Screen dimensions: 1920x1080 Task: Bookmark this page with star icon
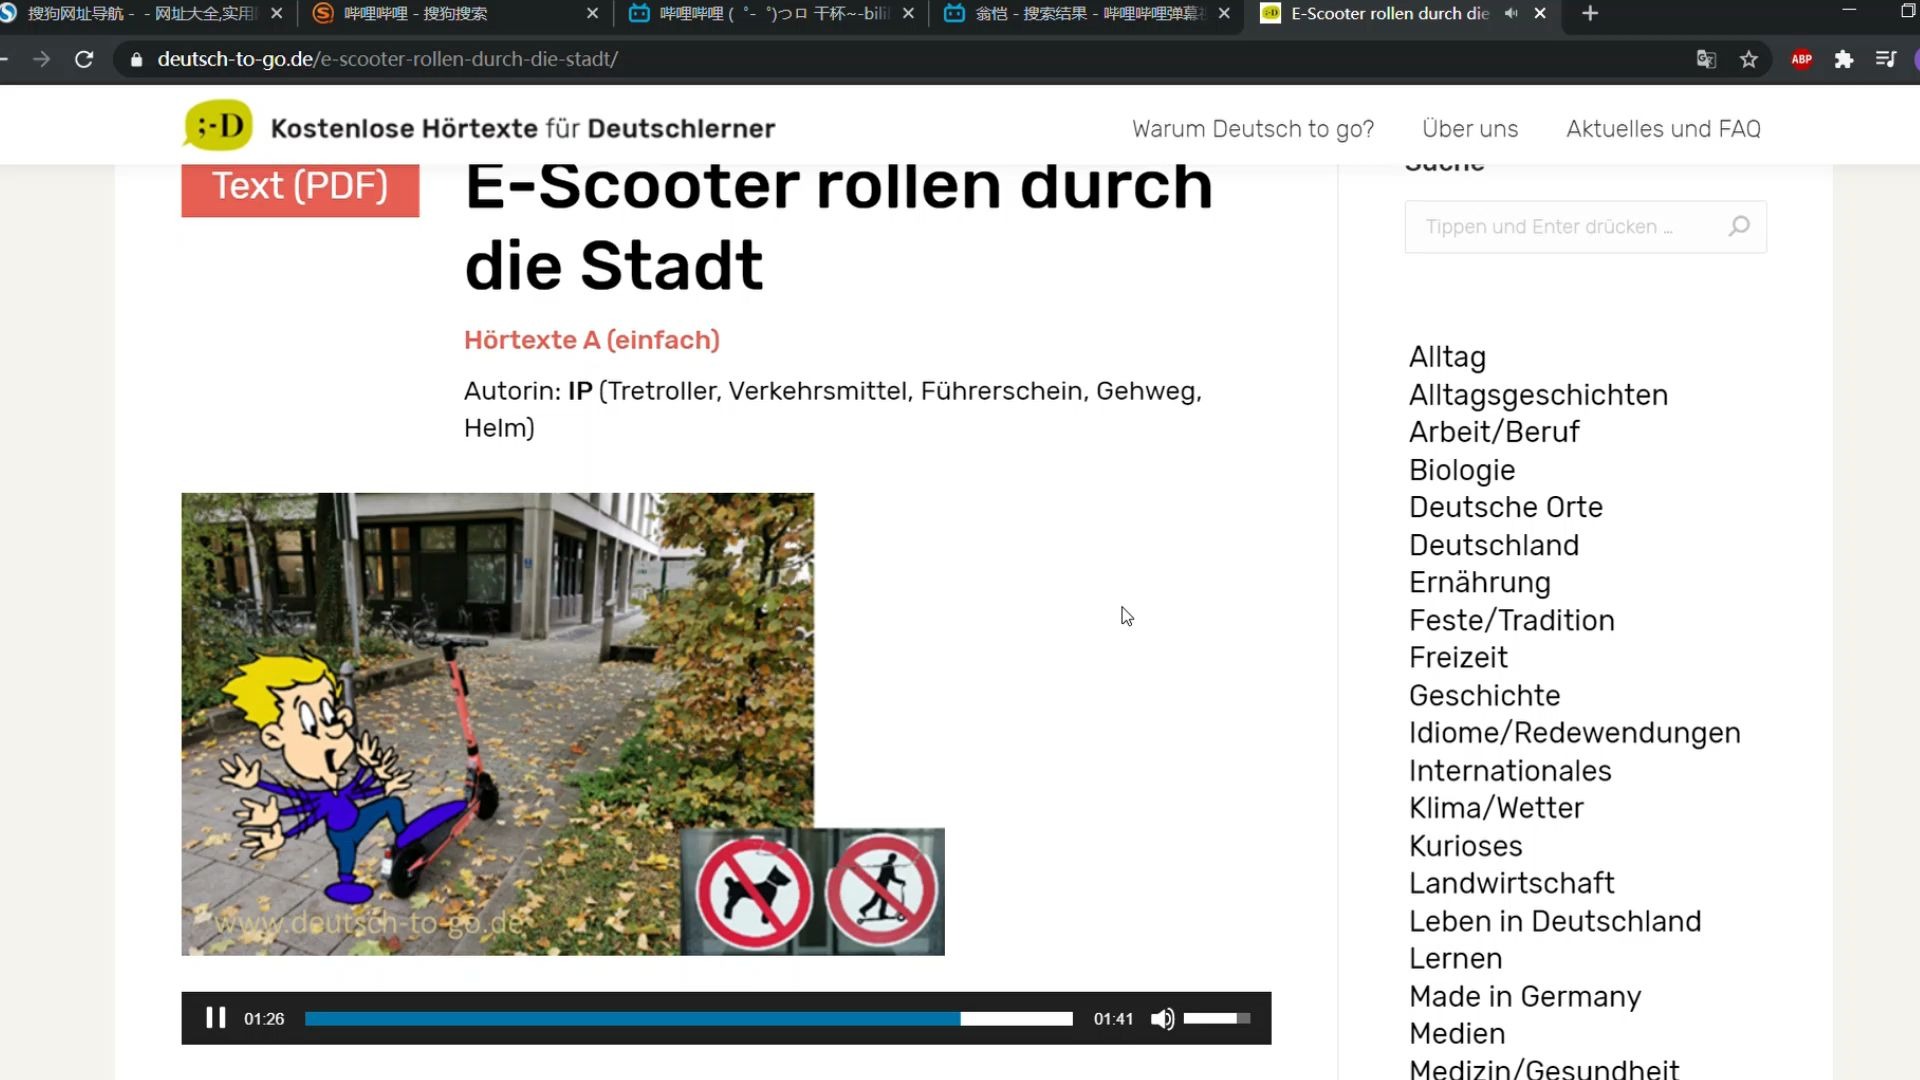[x=1748, y=59]
